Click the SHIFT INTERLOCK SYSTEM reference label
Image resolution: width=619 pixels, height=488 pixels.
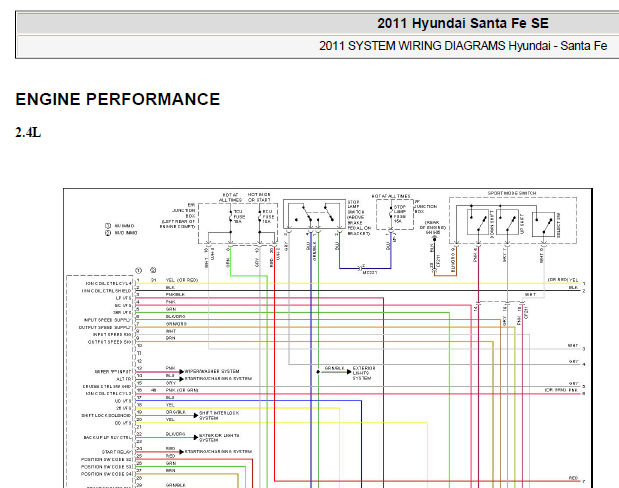tap(217, 415)
